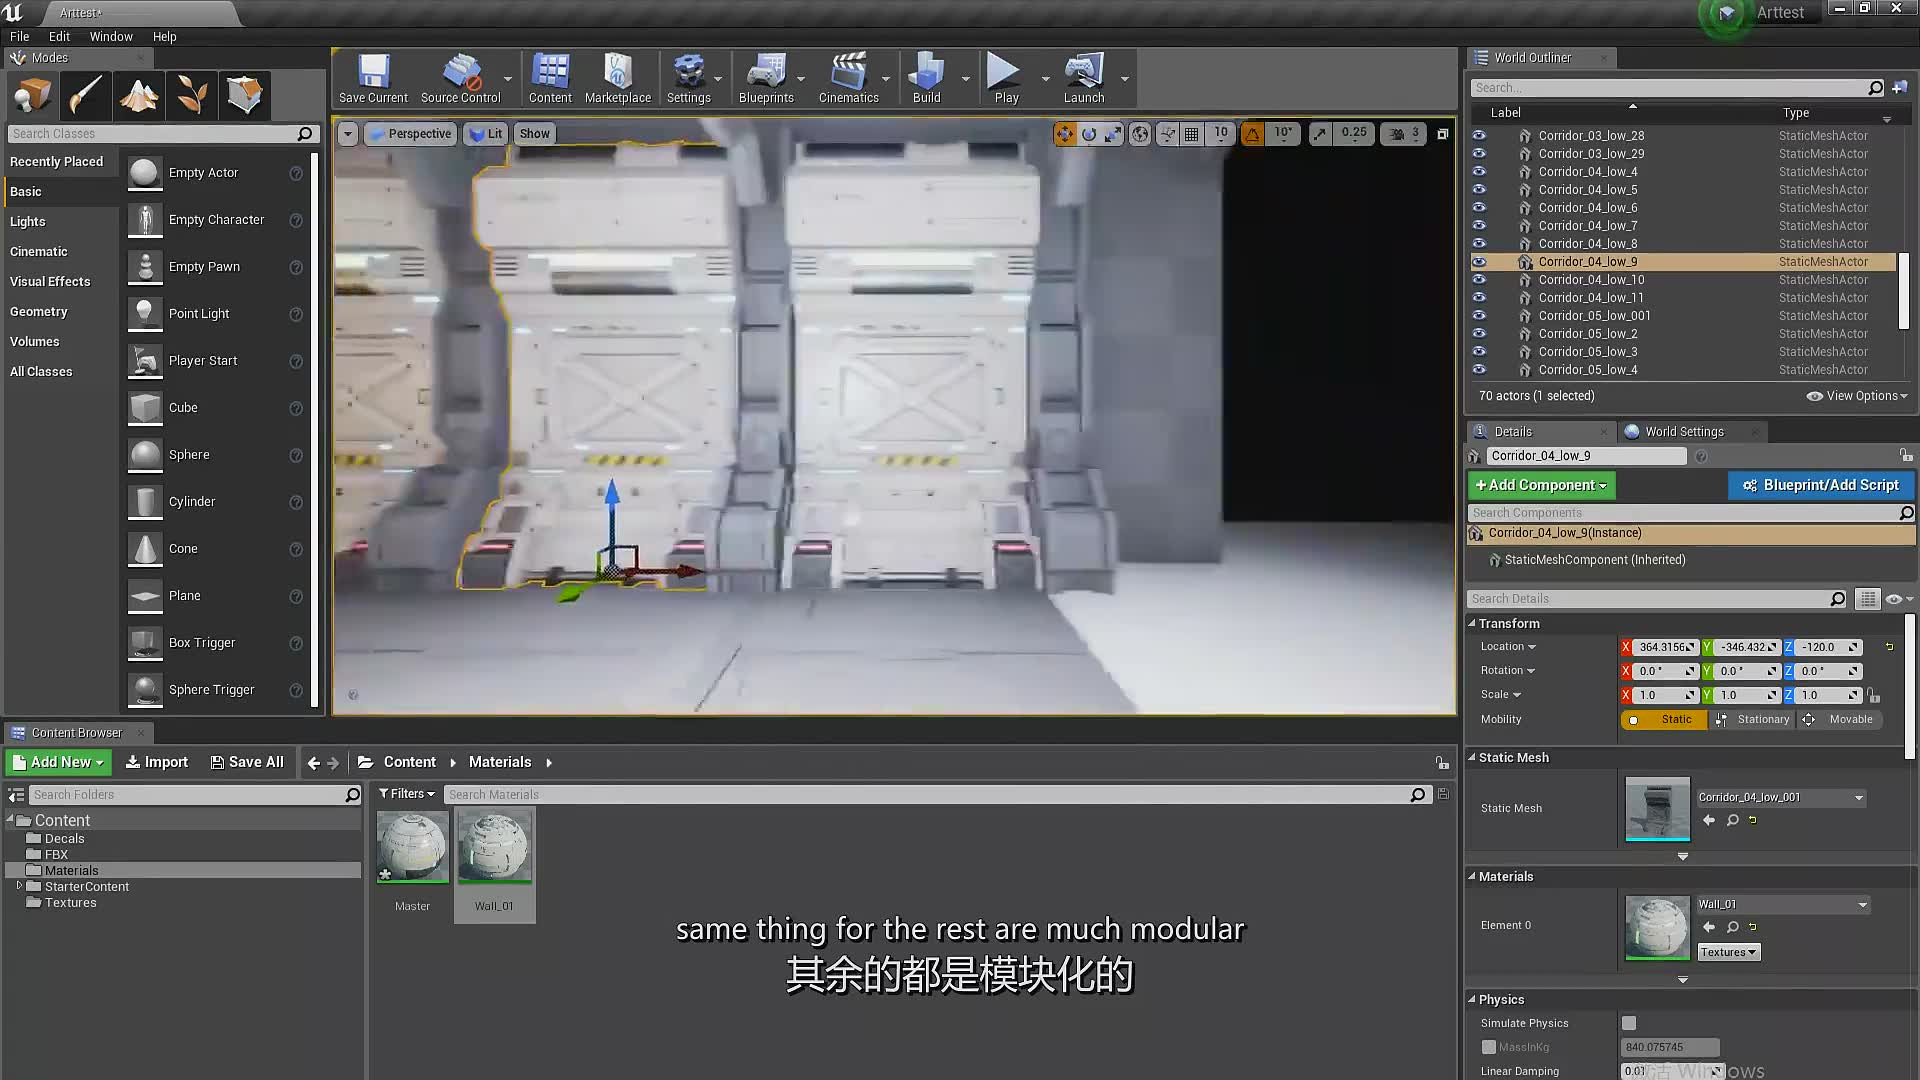Select the Foliage mode icon
This screenshot has height=1080, width=1920.
pyautogui.click(x=192, y=96)
